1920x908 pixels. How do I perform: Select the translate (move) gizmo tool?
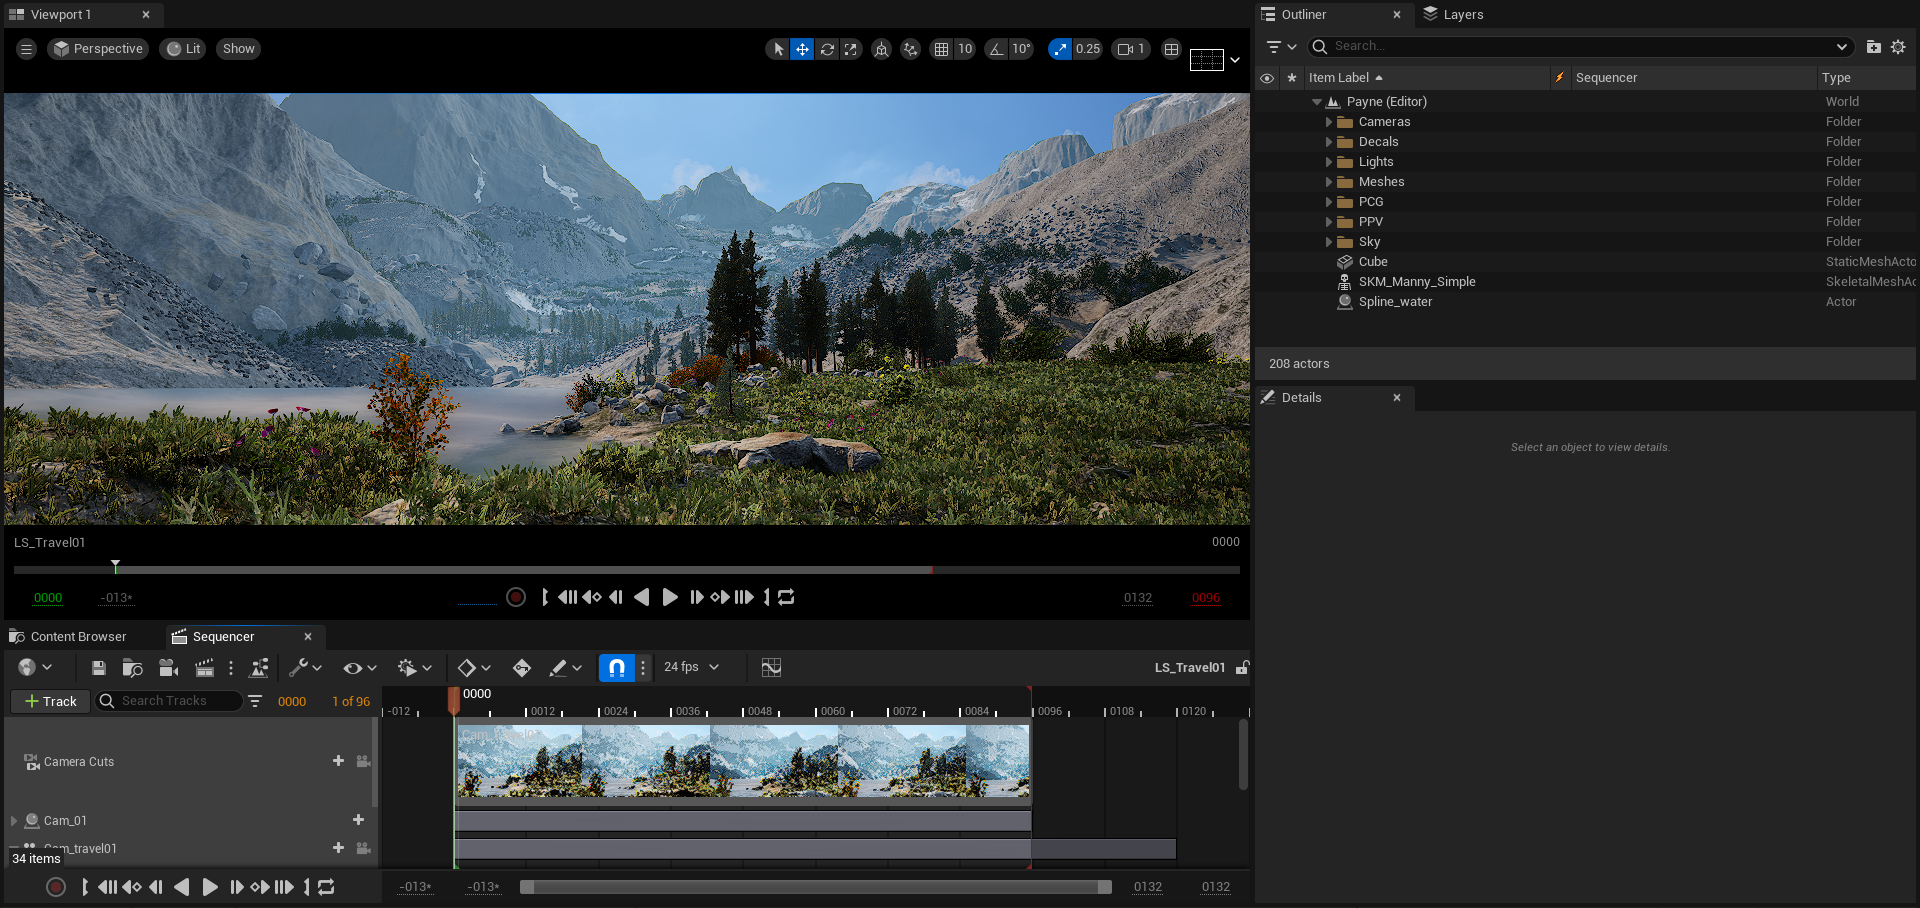[x=802, y=49]
